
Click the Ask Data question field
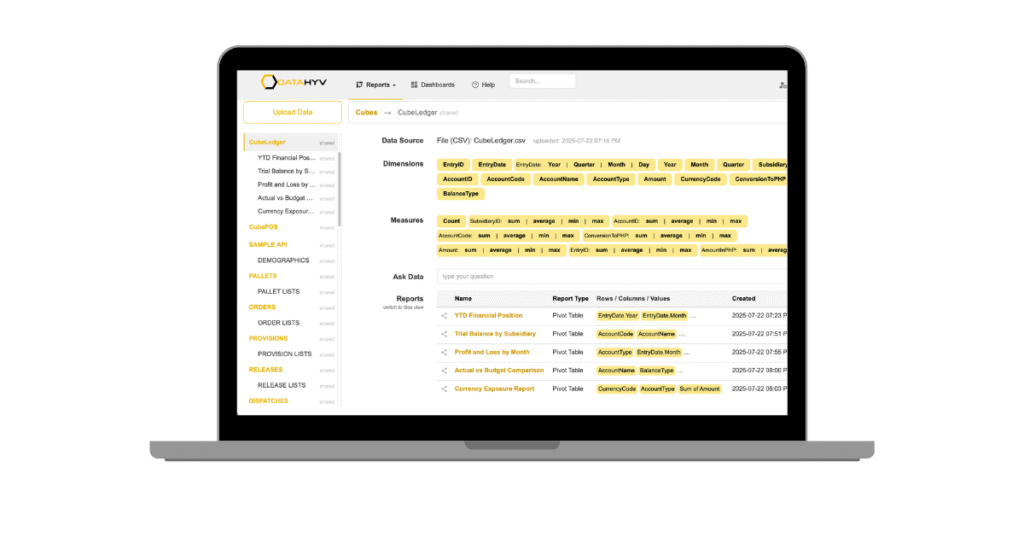[x=610, y=276]
